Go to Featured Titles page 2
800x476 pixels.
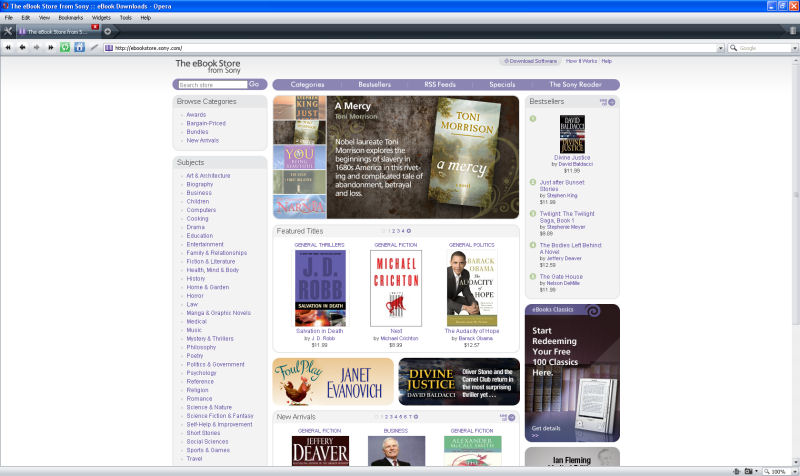point(393,231)
